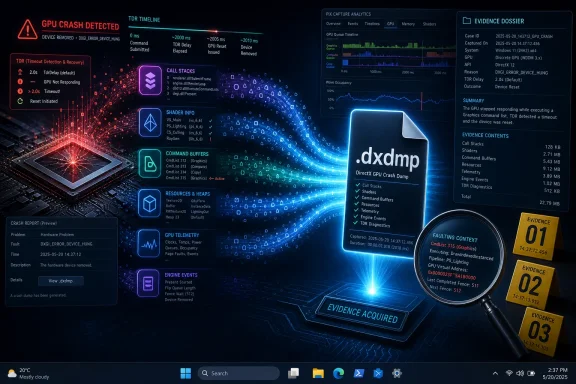Open the Resources & Heaps cube icon

(149, 203)
